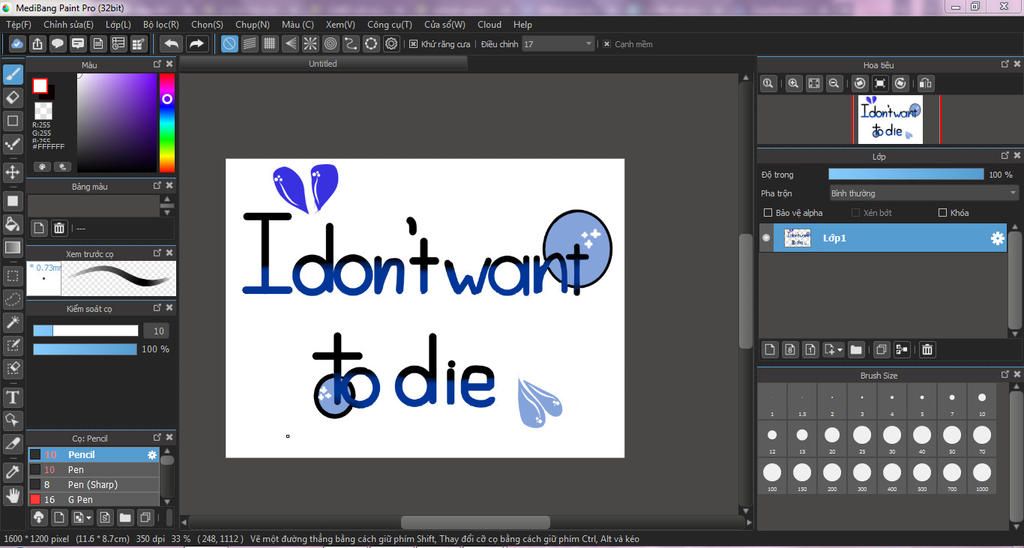
Task: Open the Pha trộn blend mode dropdown
Action: pos(923,193)
